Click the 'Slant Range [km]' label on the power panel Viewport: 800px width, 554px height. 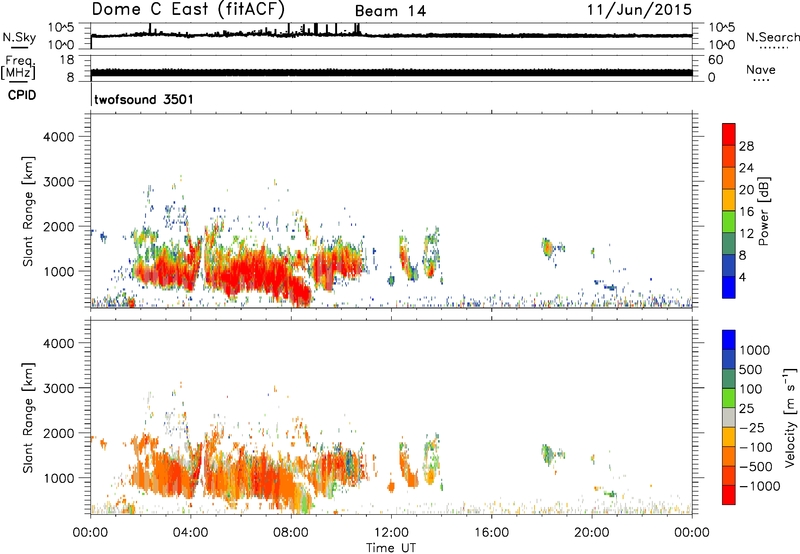click(x=28, y=211)
